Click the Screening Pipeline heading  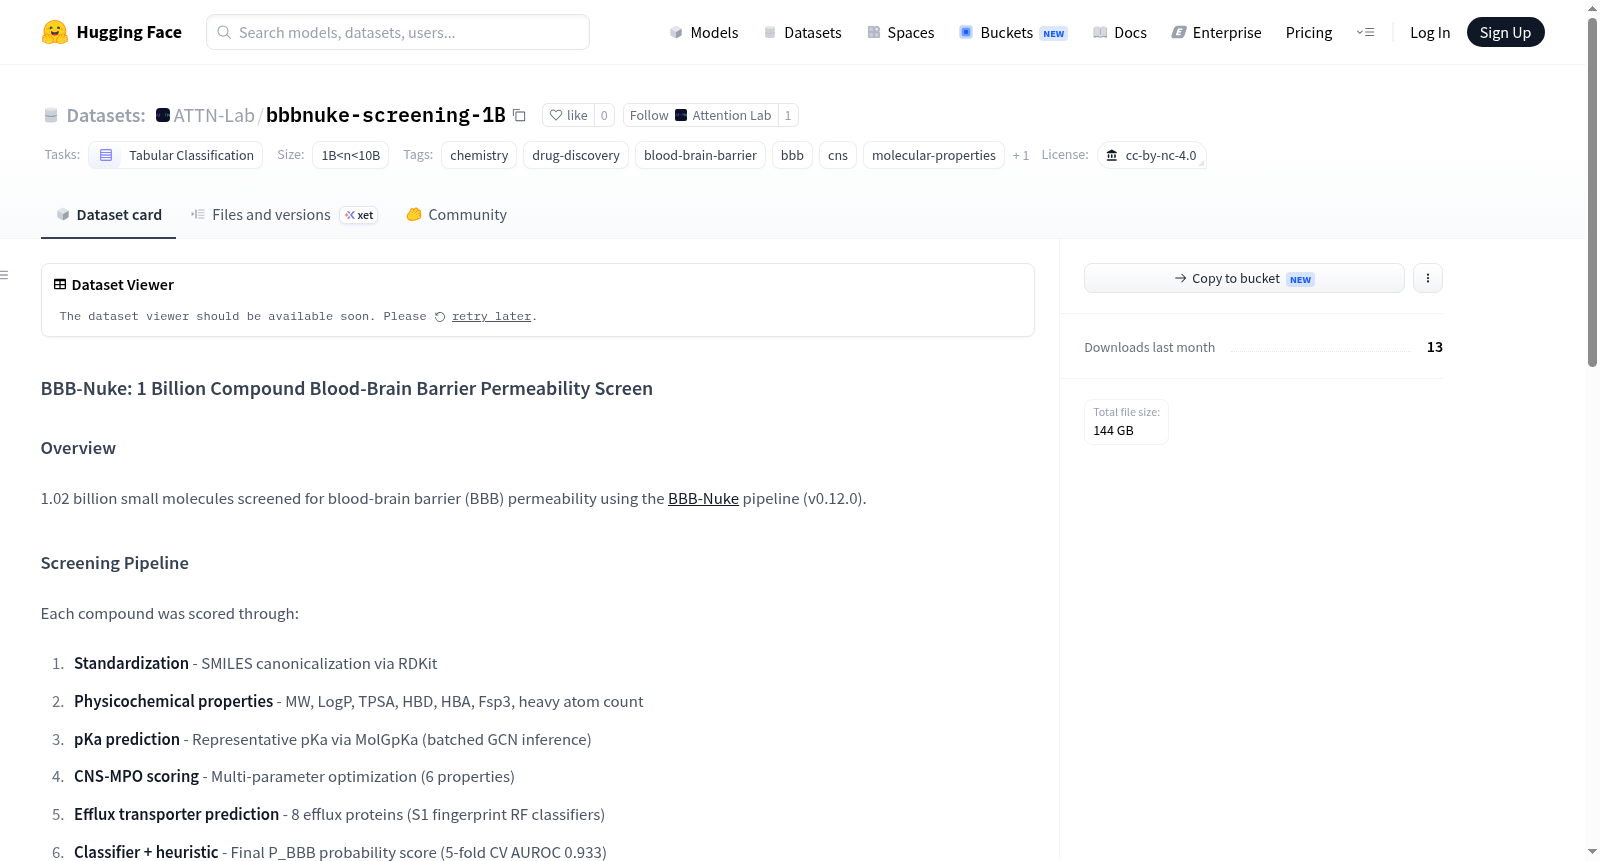tap(115, 563)
